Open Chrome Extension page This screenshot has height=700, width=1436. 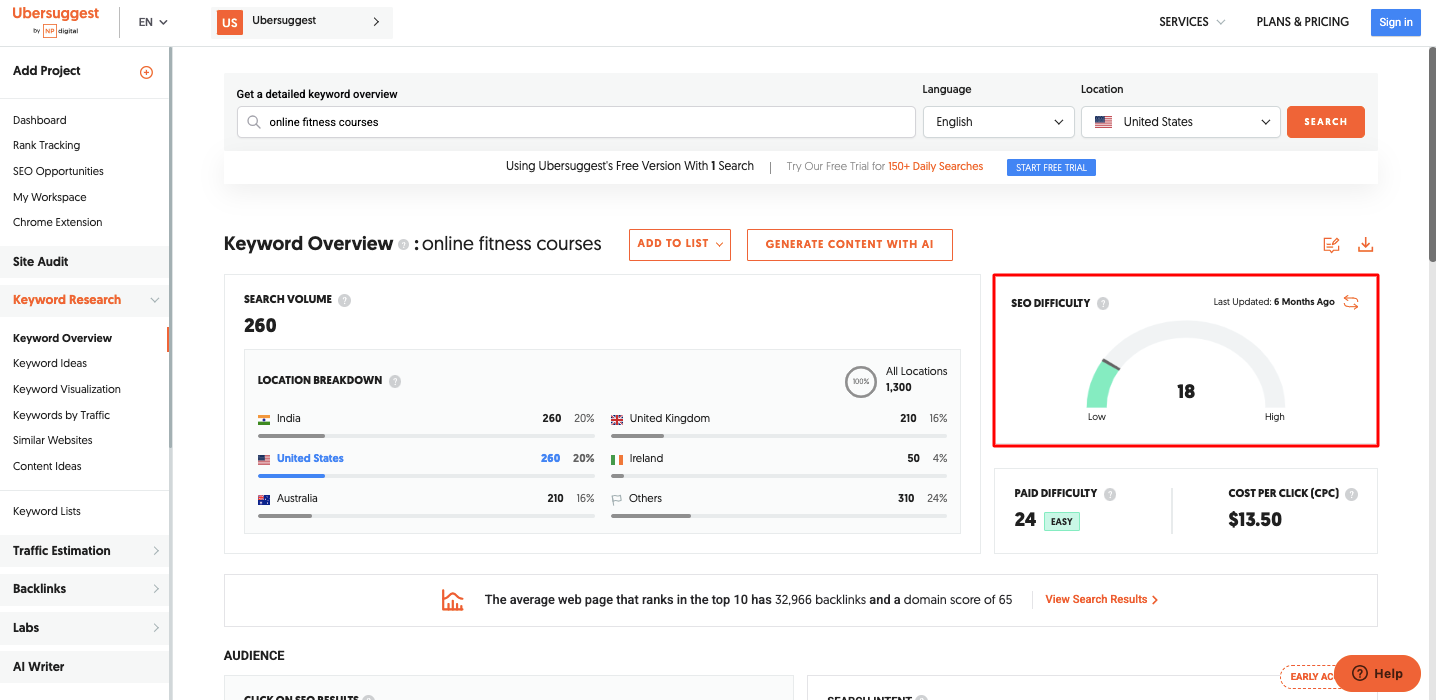click(x=58, y=223)
